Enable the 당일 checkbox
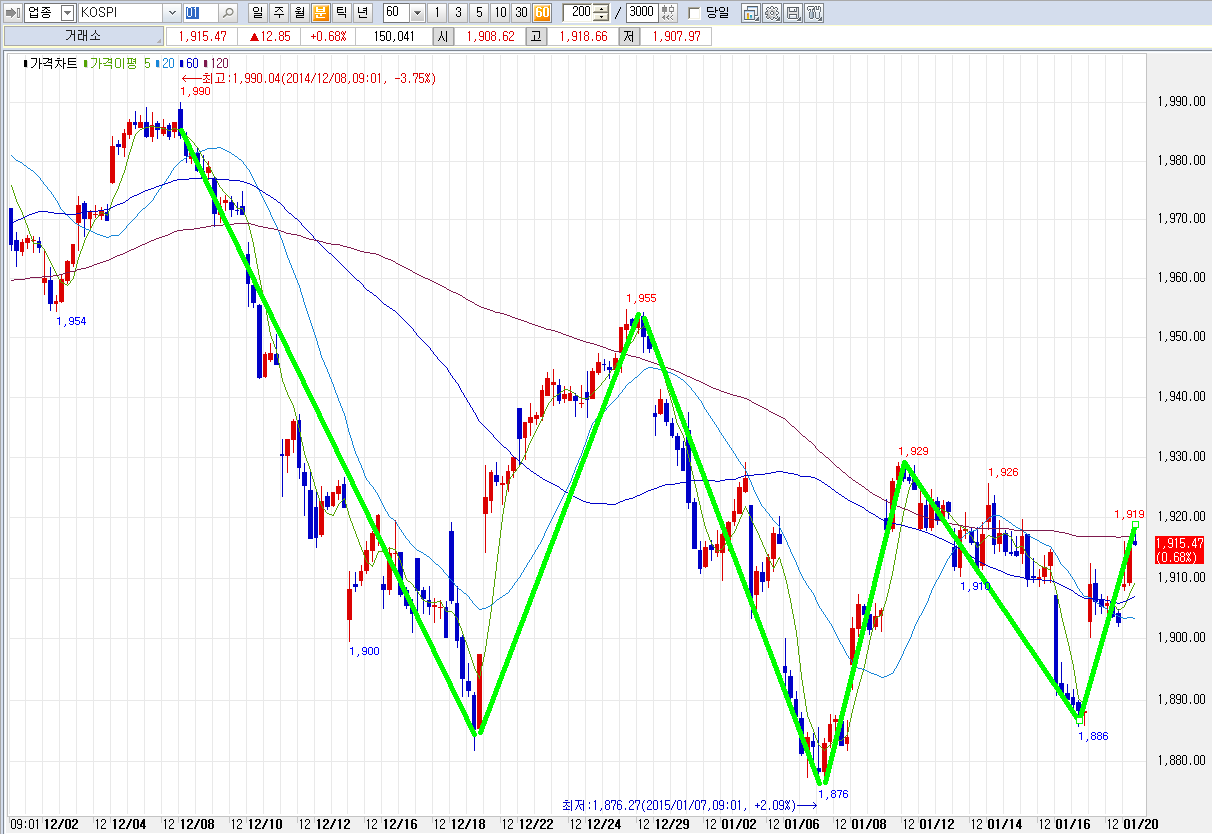 695,13
